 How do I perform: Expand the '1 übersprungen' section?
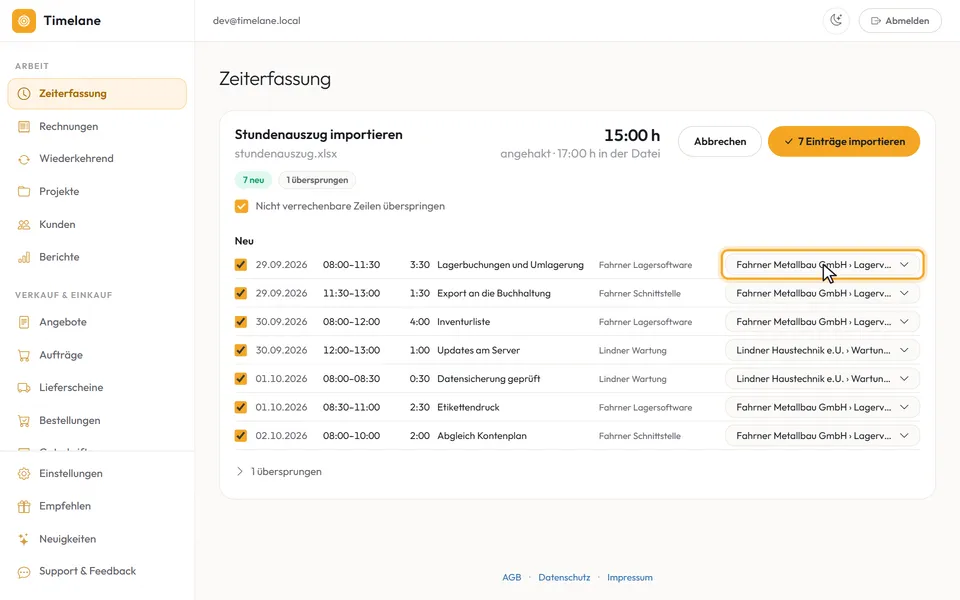click(x=279, y=471)
